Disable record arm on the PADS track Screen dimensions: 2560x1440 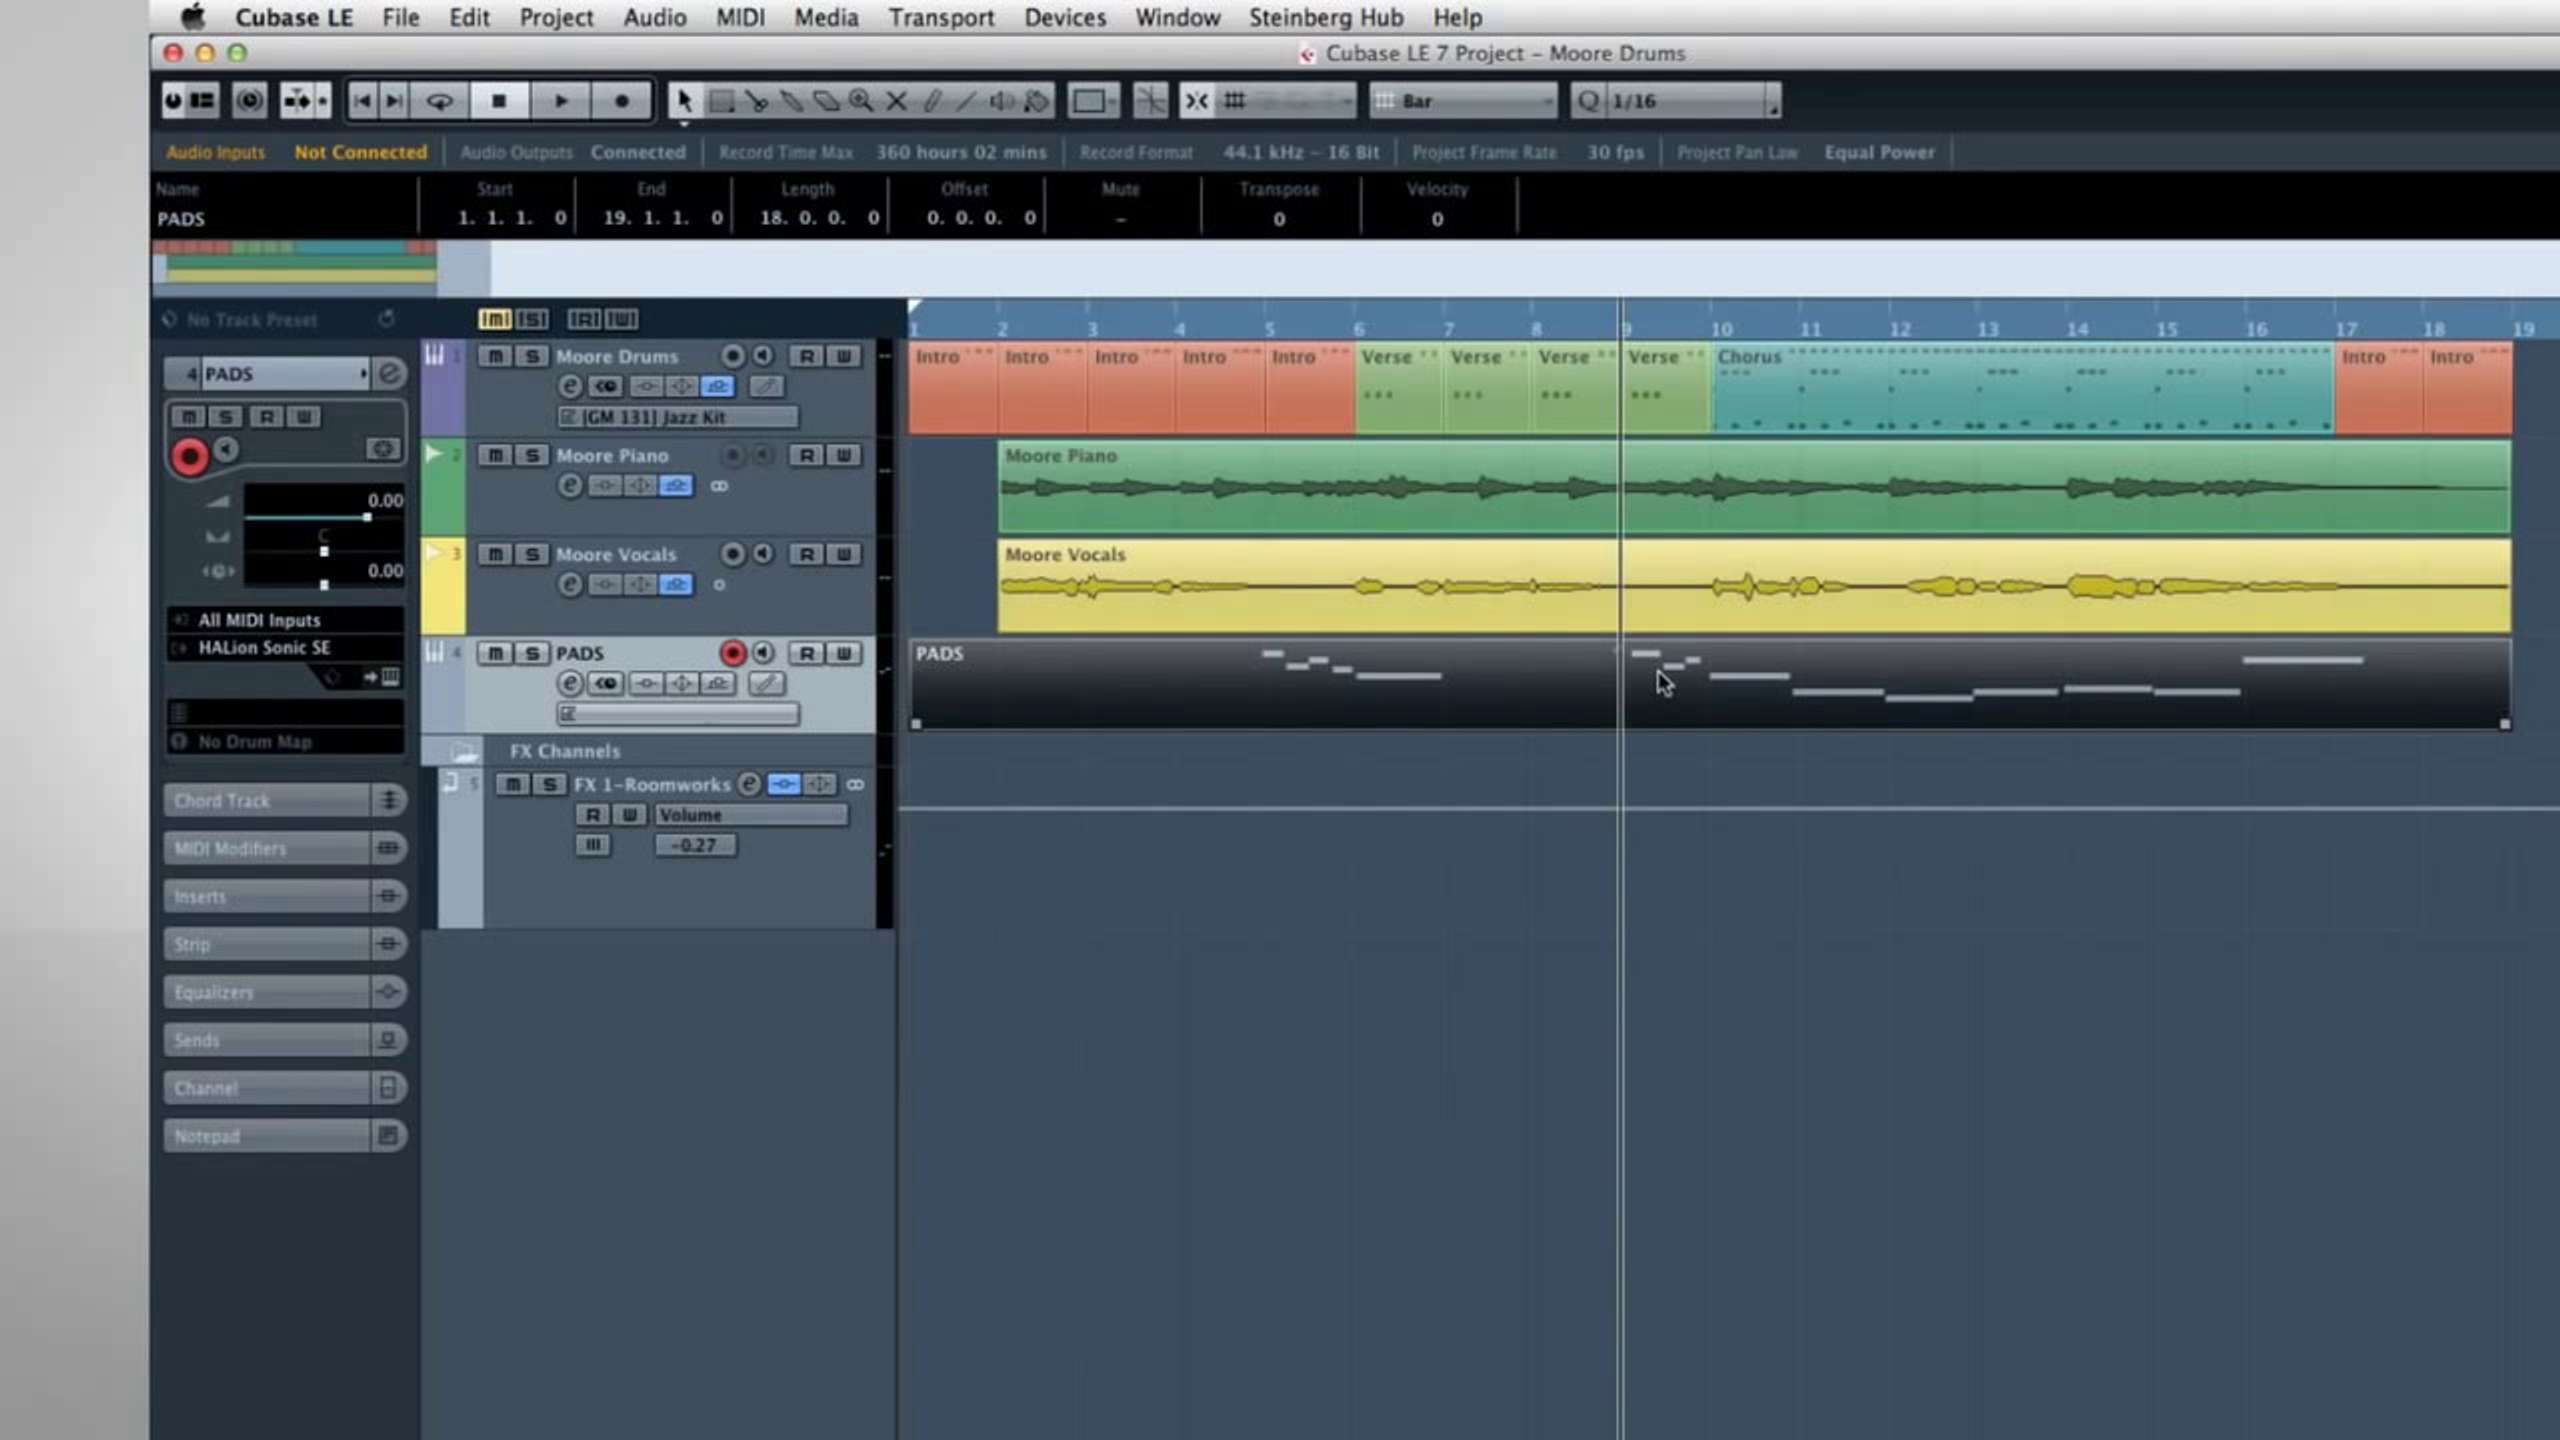[x=733, y=653]
